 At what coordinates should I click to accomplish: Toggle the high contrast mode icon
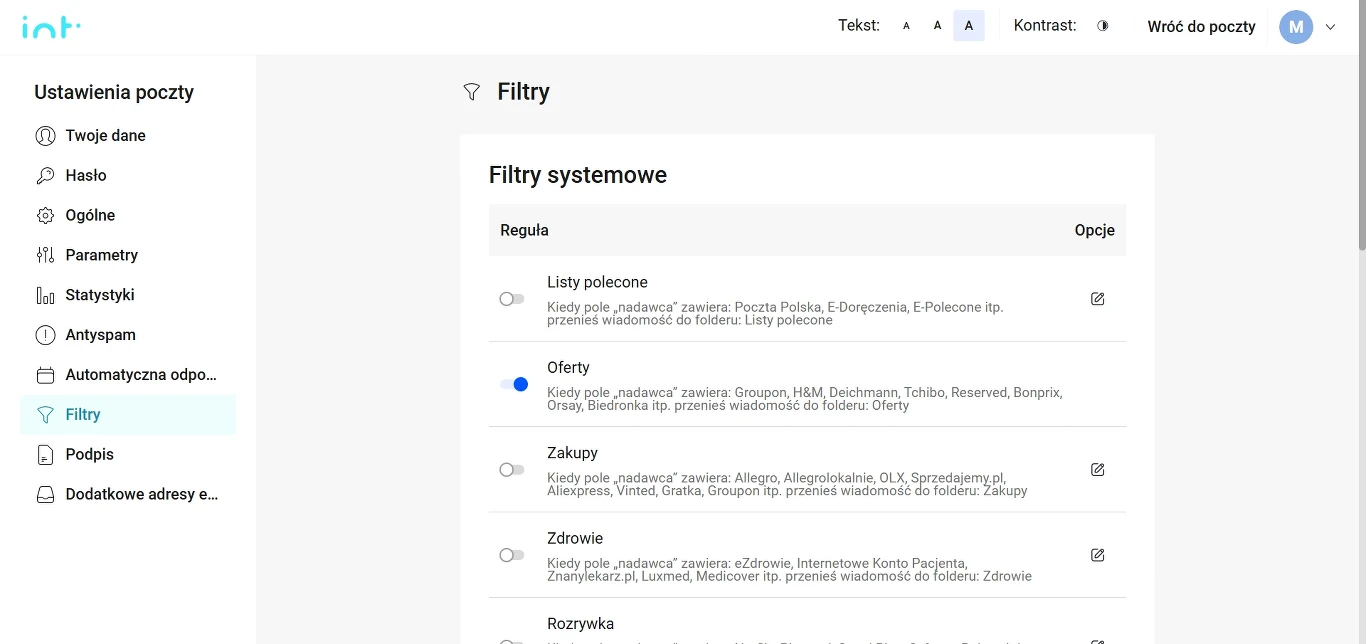(1103, 26)
